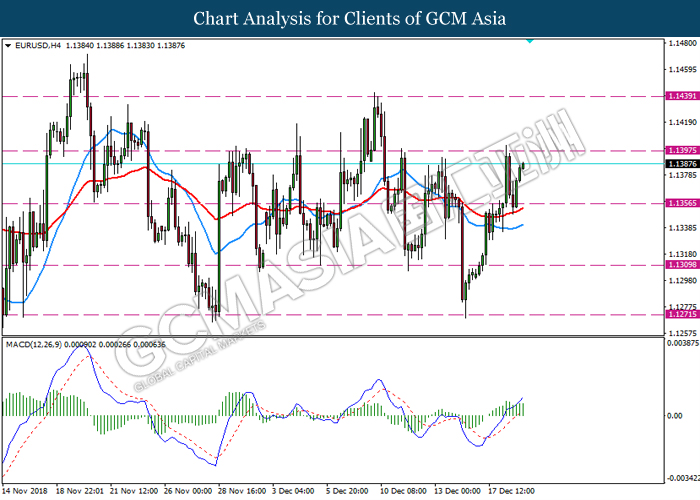Click the 18 Nov 22:01 time label
Viewport: 700px width, 500px height.
coord(79,491)
